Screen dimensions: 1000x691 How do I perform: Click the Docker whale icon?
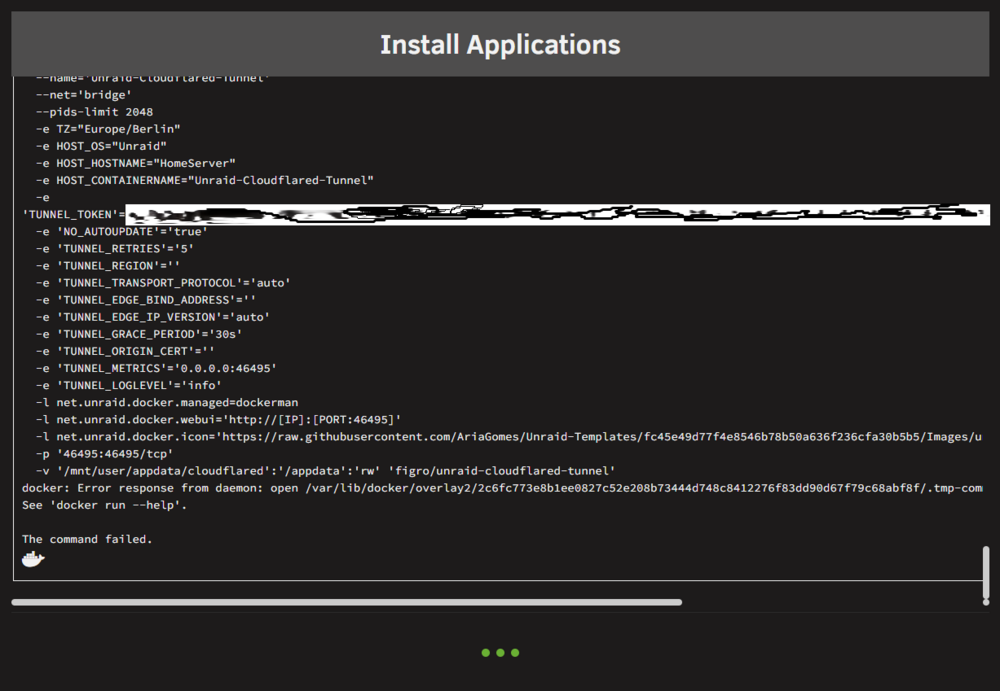click(33, 560)
